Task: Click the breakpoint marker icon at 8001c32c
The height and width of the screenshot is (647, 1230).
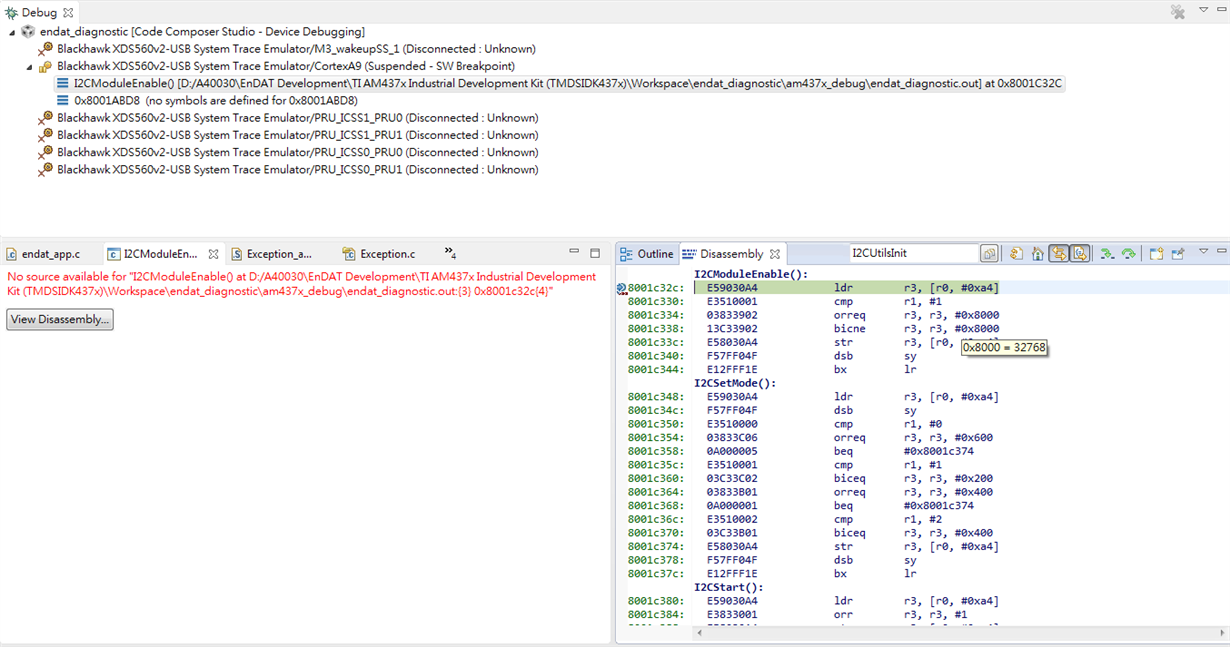Action: pos(621,288)
